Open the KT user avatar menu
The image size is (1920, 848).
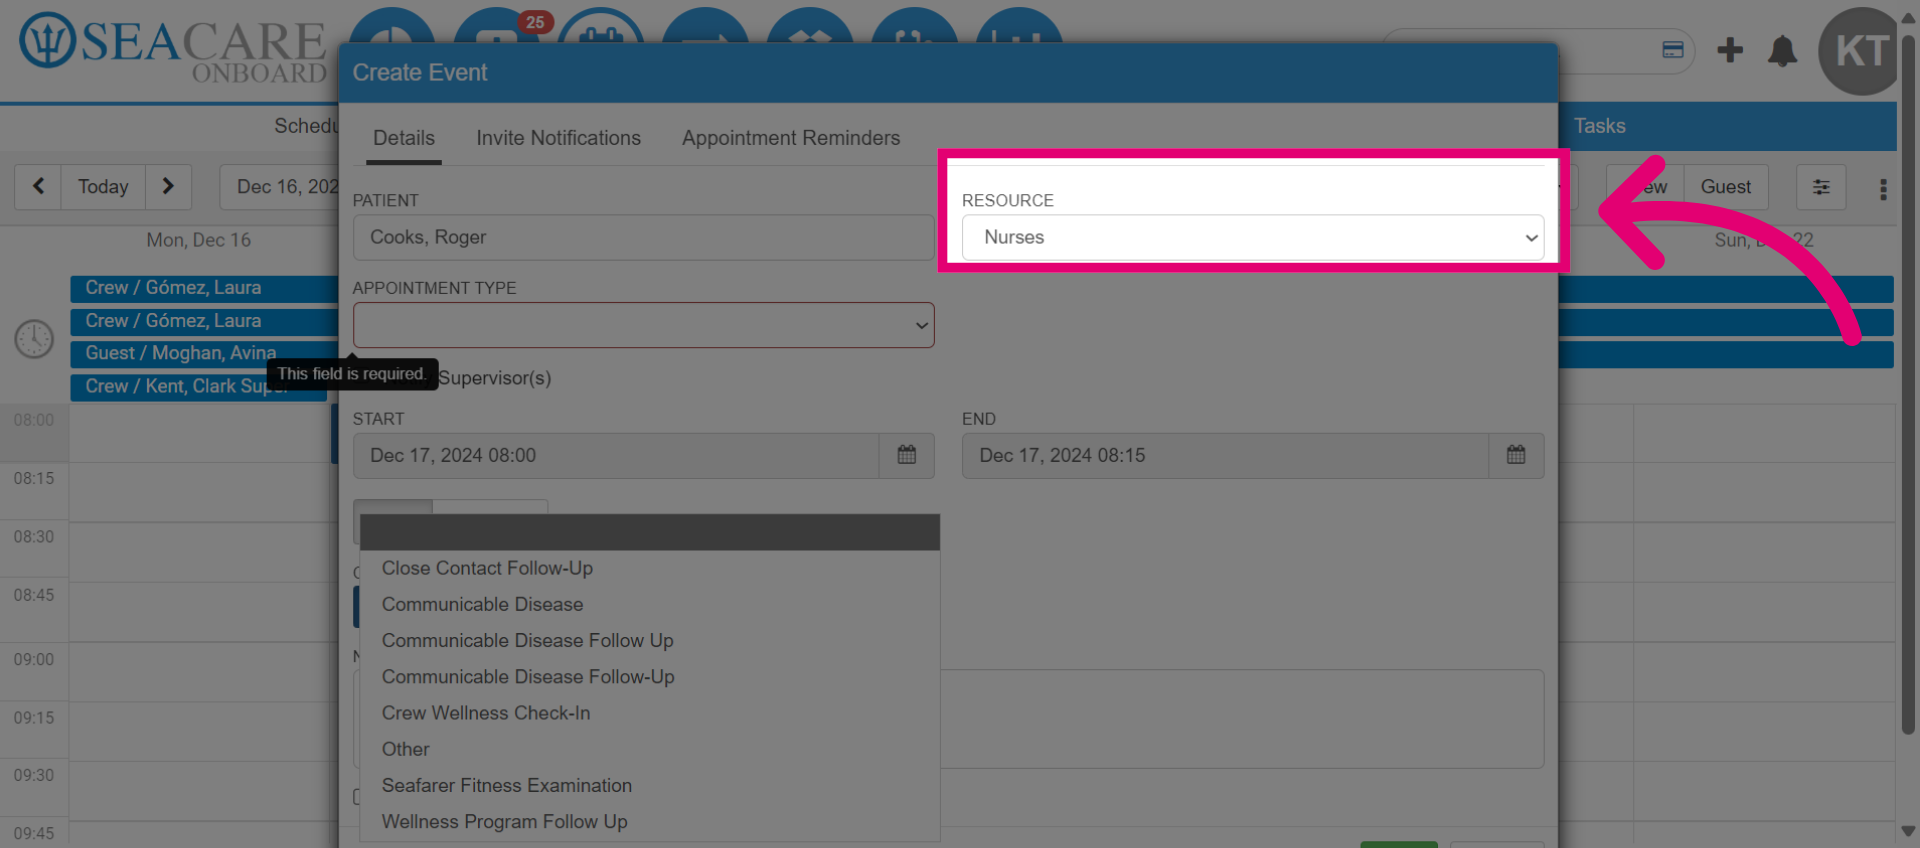[x=1860, y=51]
